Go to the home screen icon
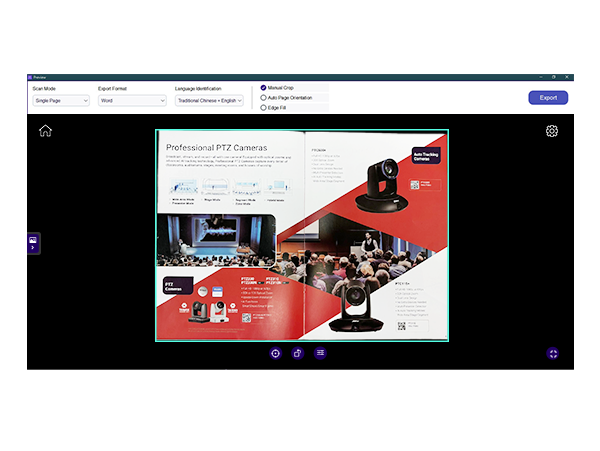Image resolution: width=600 pixels, height=451 pixels. tap(45, 131)
